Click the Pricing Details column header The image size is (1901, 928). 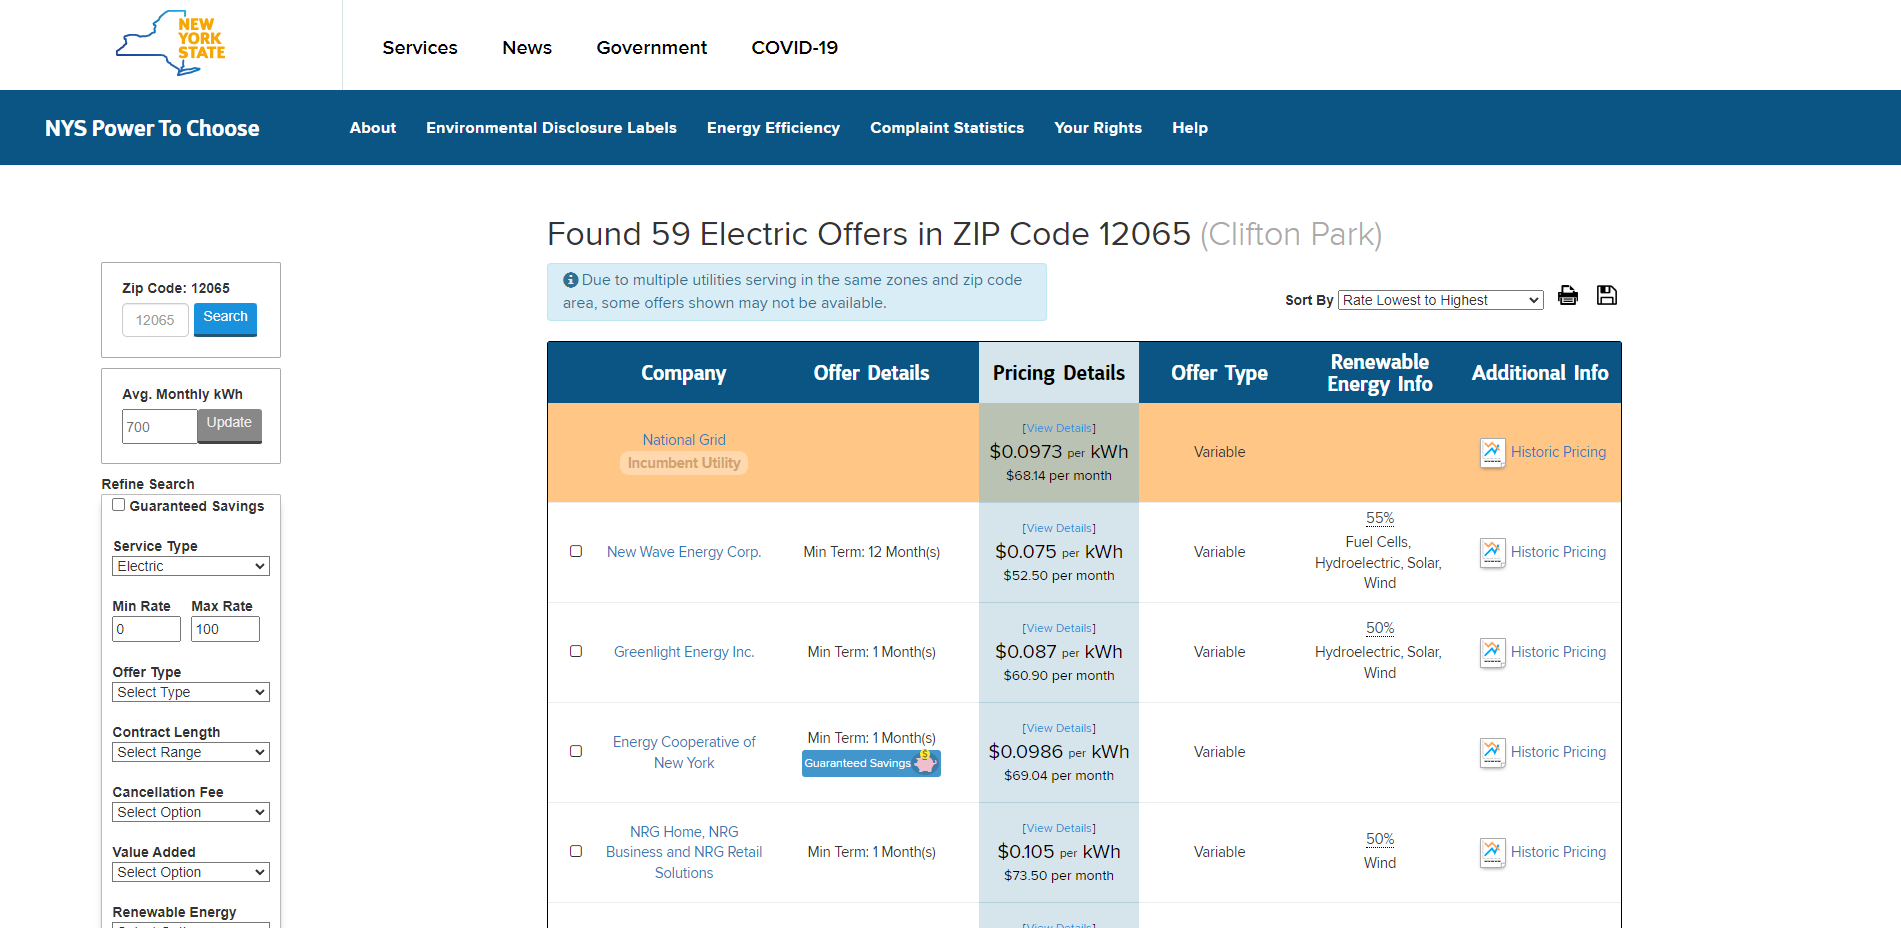click(1059, 373)
